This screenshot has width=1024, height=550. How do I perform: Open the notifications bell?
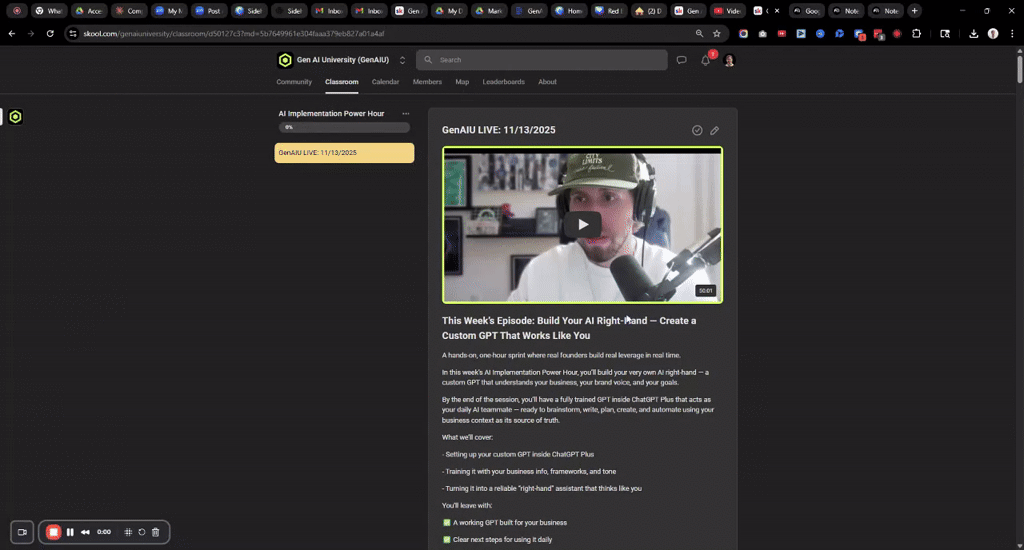pyautogui.click(x=705, y=60)
